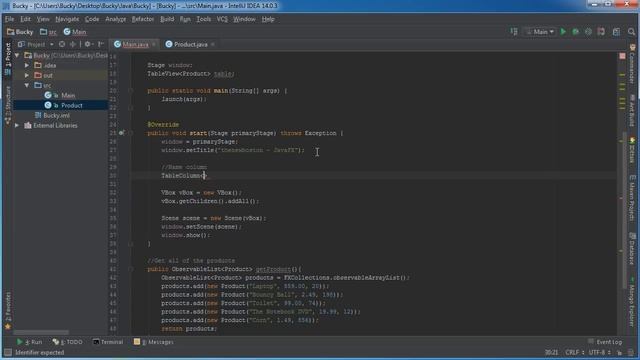The width and height of the screenshot is (640, 360).
Task: Fold the main method in gutter
Action: (x=131, y=91)
